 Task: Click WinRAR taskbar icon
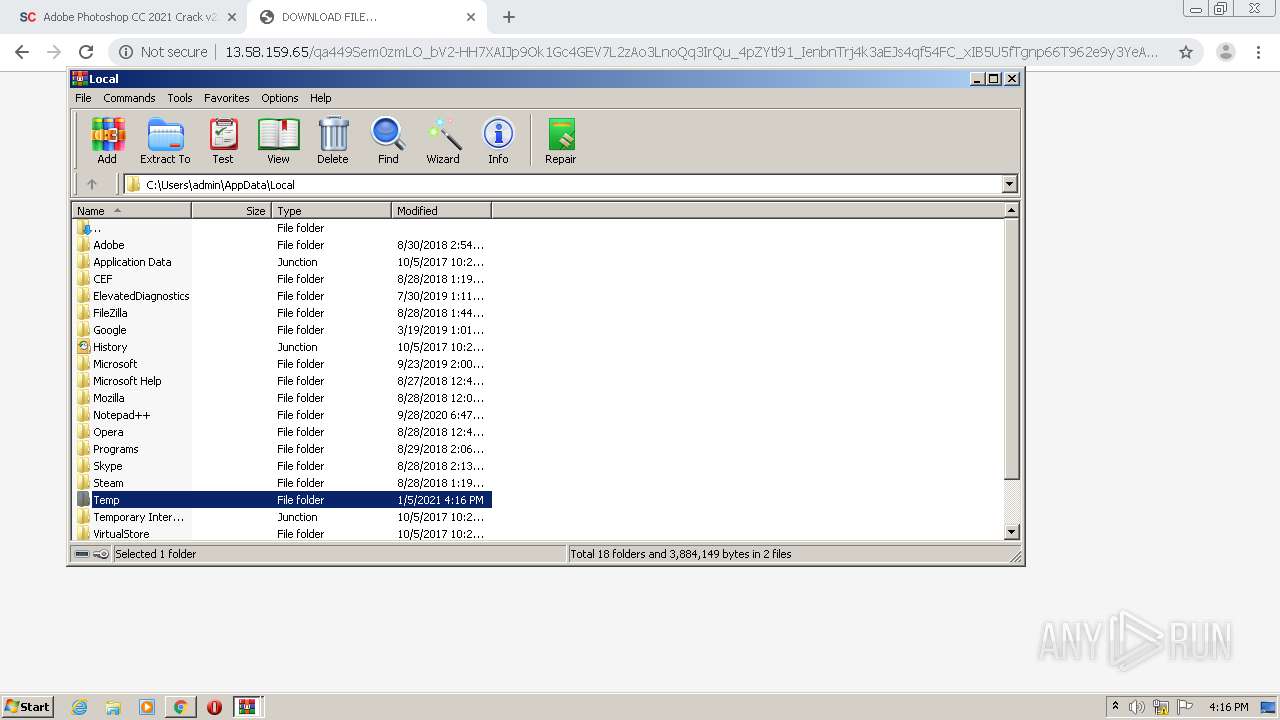coord(247,707)
